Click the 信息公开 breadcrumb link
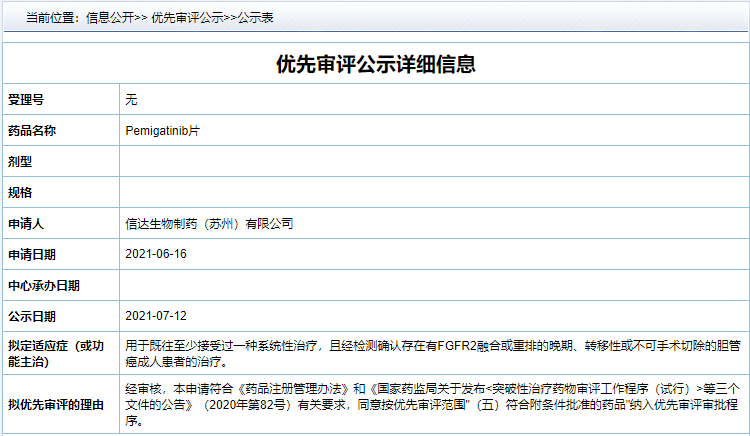The height and width of the screenshot is (436, 750). [x=109, y=18]
